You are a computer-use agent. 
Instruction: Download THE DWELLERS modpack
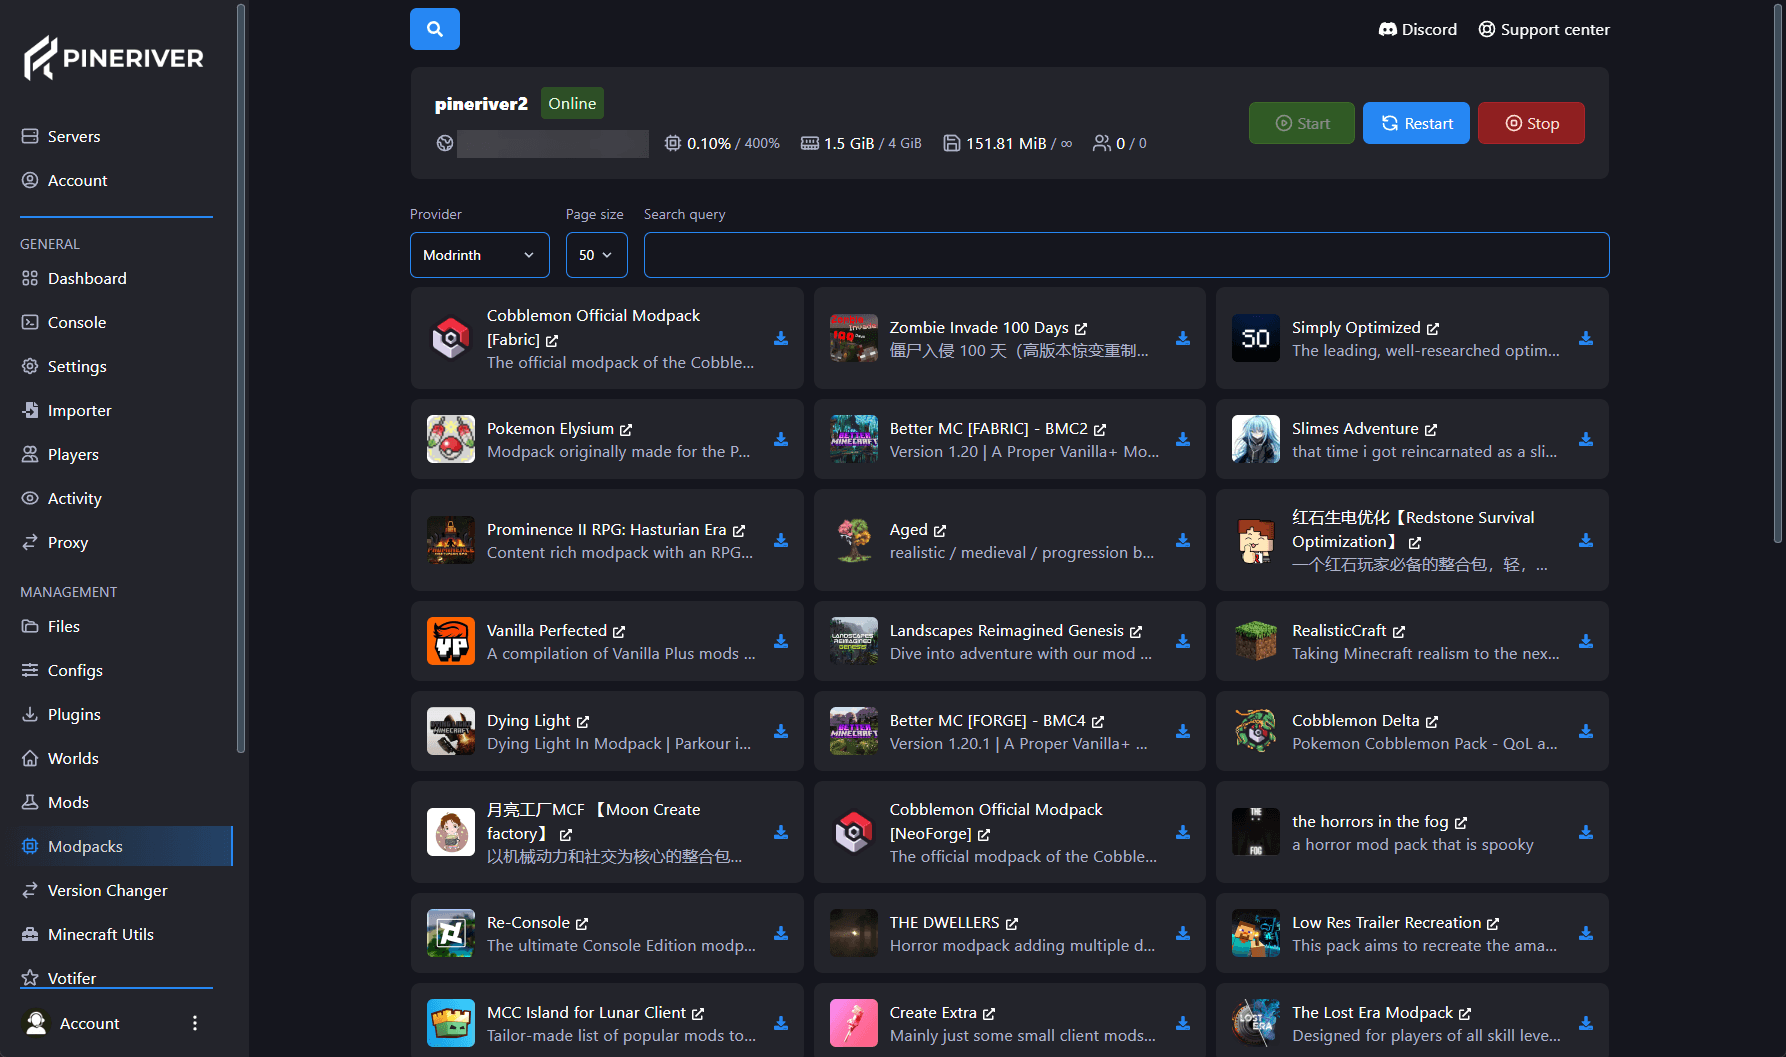[x=1183, y=934]
